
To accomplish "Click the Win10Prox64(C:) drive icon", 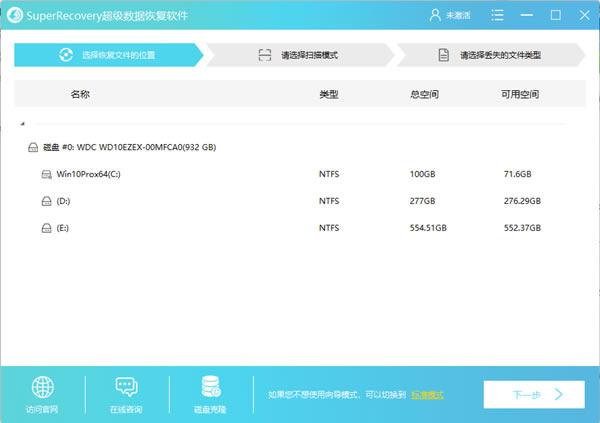I will [x=46, y=174].
